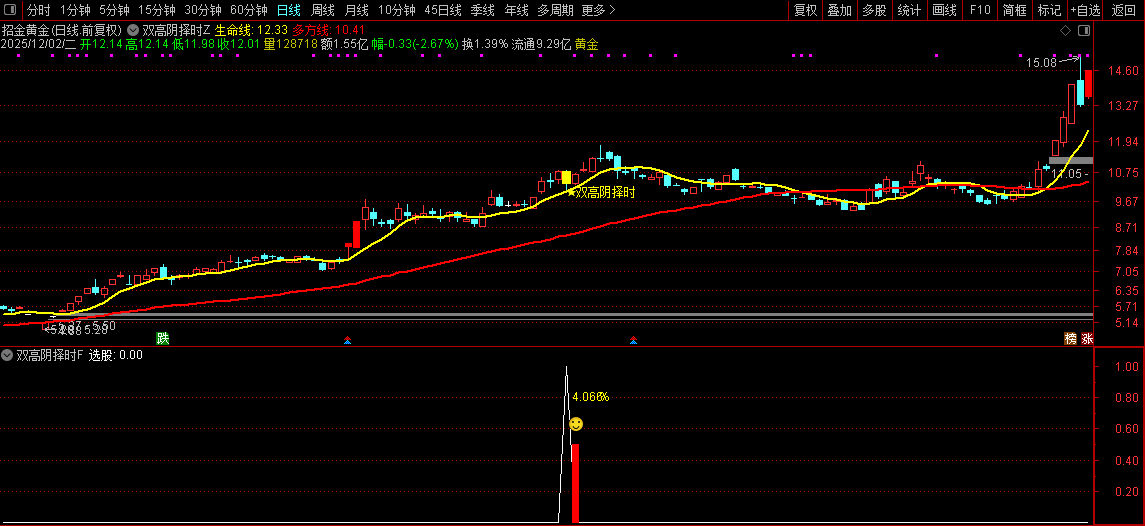Activate the 画线 drawing tool button
Viewport: 1145px width, 526px height.
[x=944, y=10]
